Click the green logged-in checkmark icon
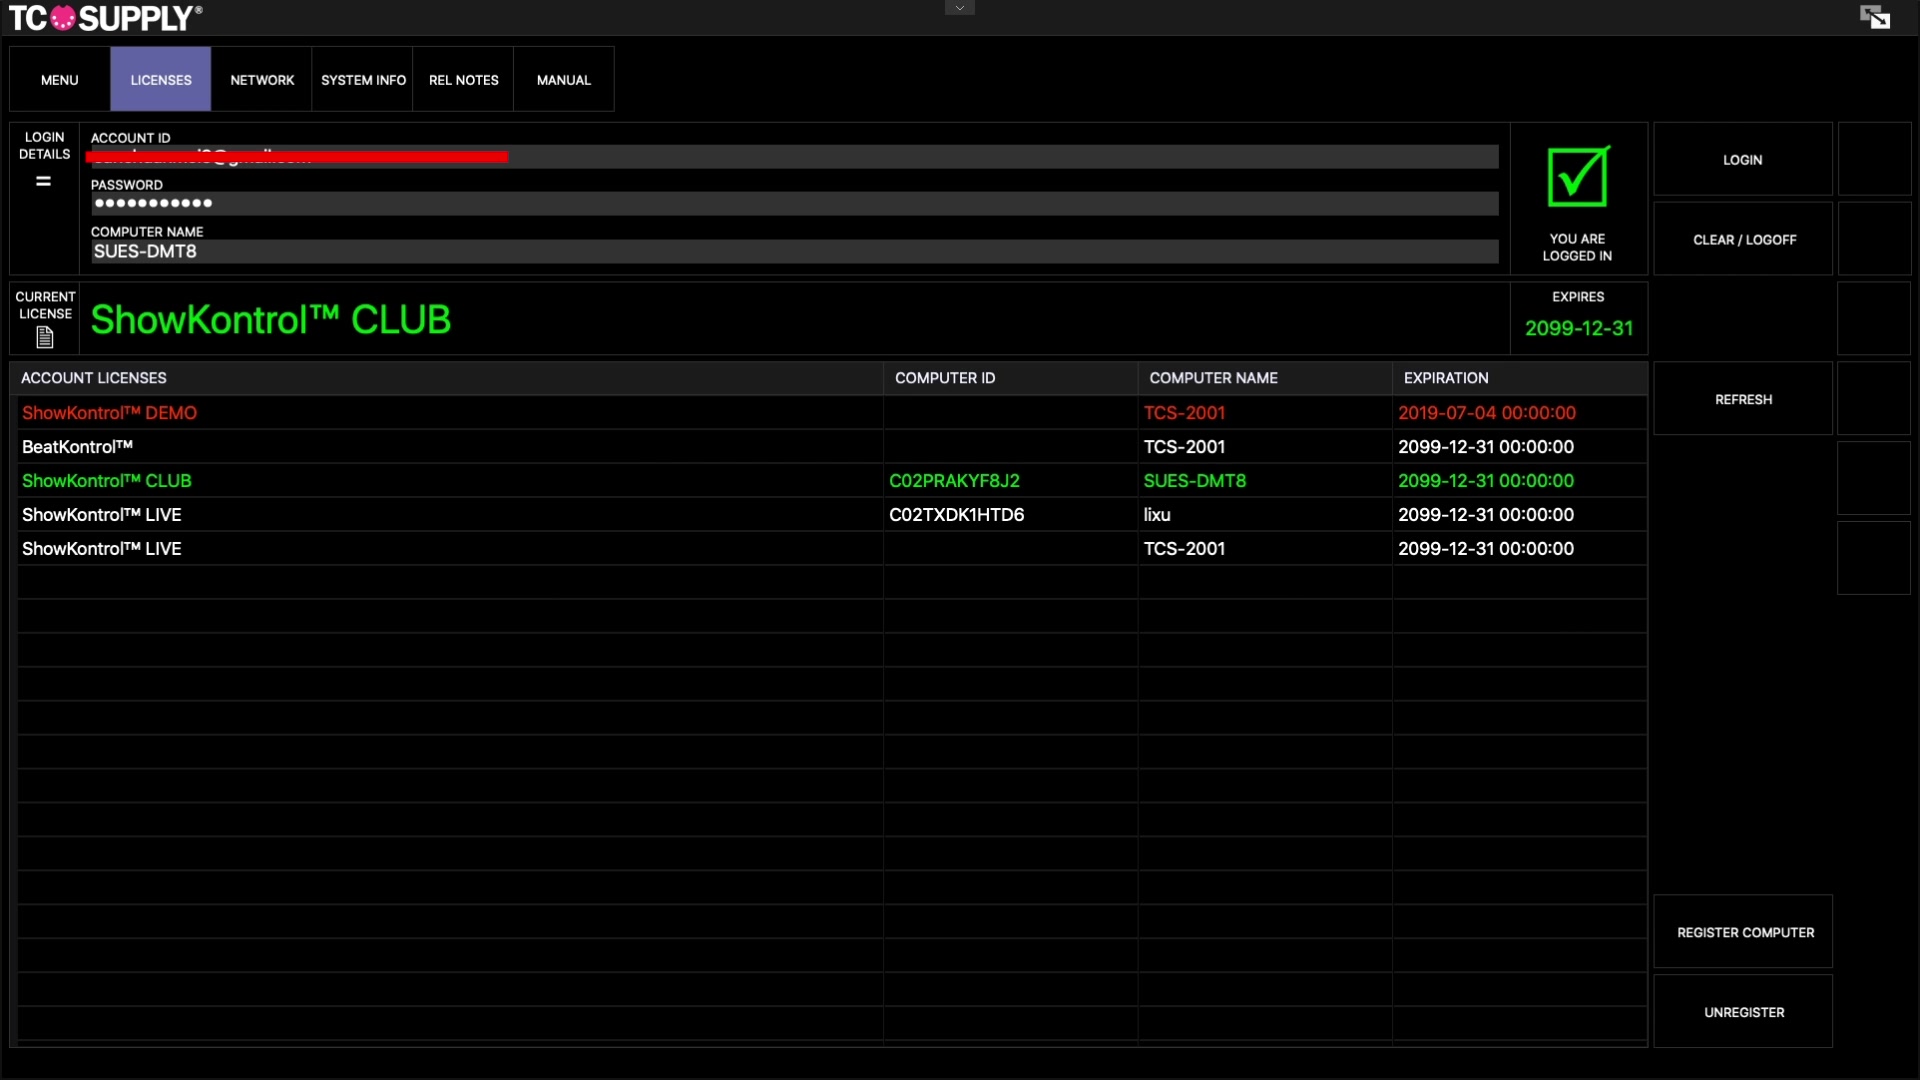This screenshot has height=1080, width=1920. point(1578,176)
